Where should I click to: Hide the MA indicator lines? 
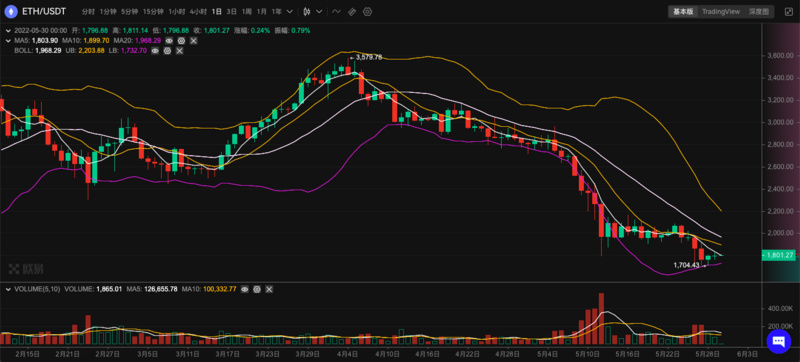tap(169, 40)
